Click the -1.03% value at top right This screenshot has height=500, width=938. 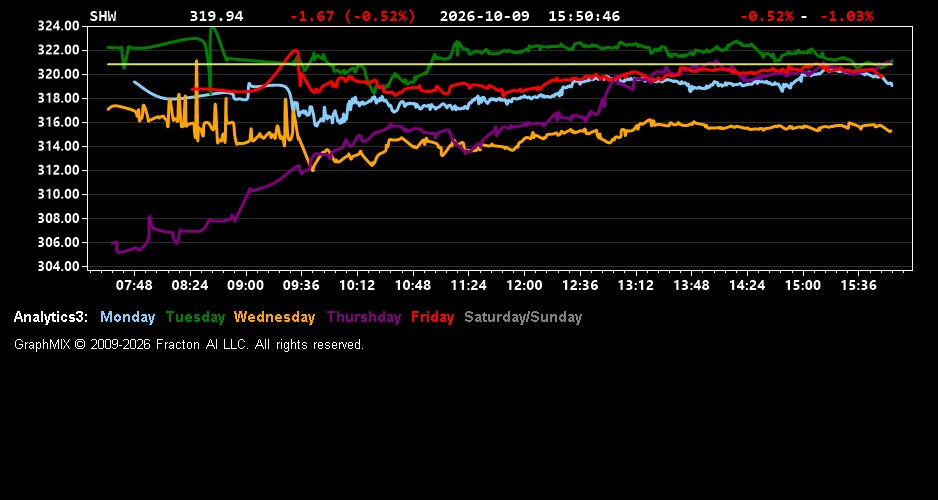tap(846, 16)
